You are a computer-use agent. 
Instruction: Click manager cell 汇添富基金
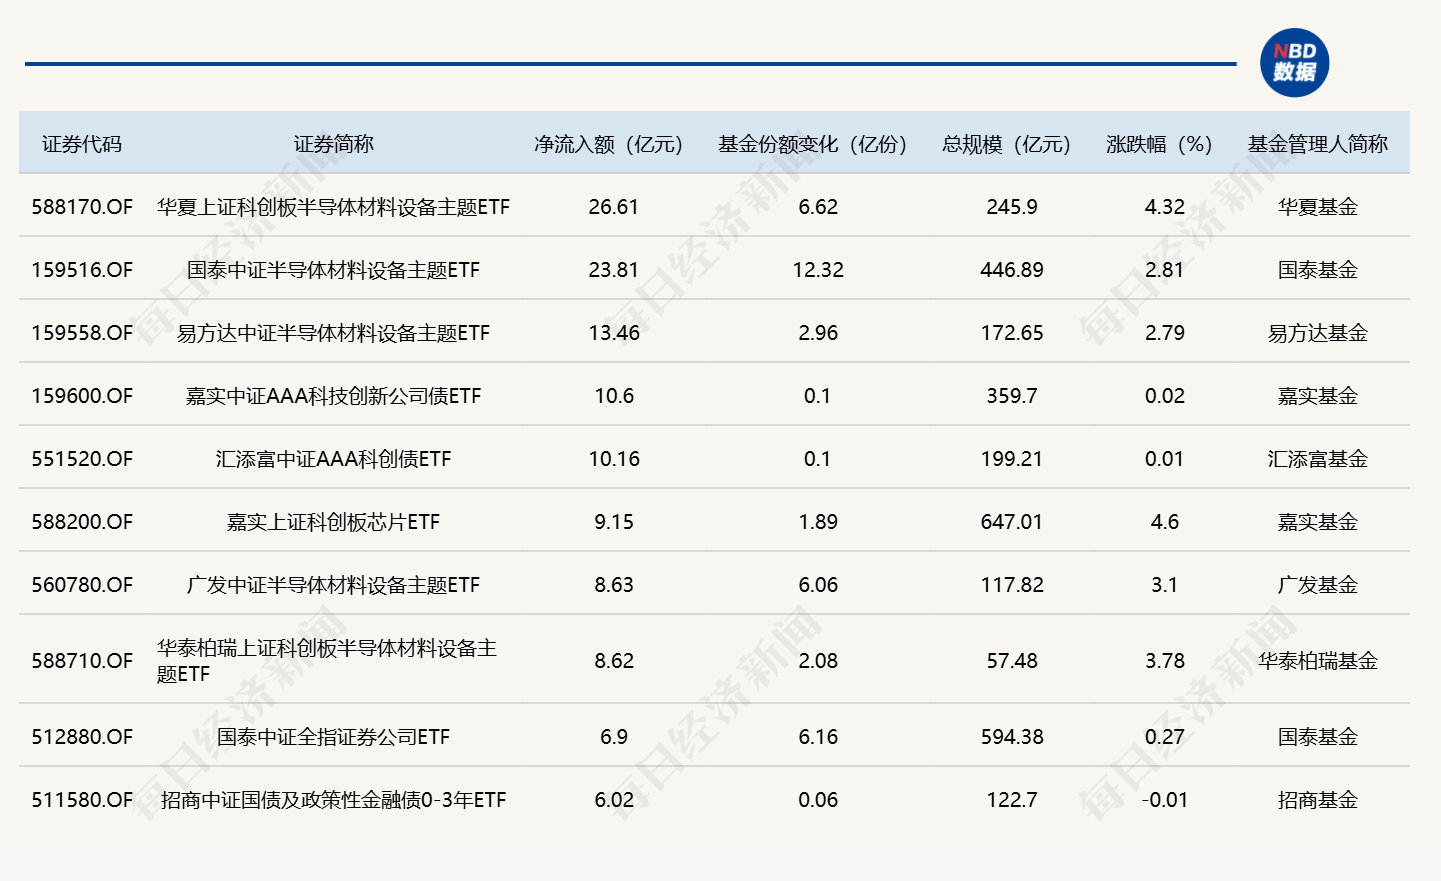(x=1318, y=459)
